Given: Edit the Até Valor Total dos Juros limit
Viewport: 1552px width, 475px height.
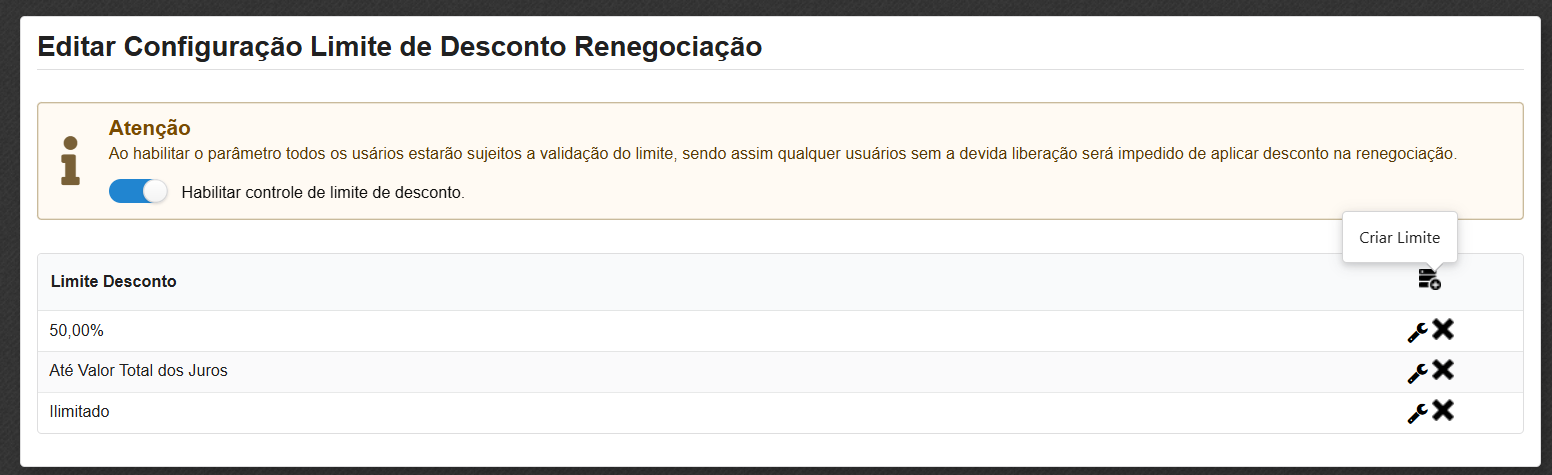Looking at the screenshot, I should click(x=1417, y=372).
